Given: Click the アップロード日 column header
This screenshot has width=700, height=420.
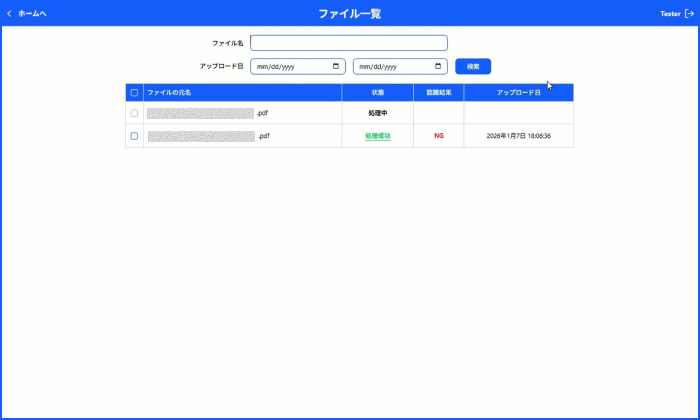Looking at the screenshot, I should tap(518, 92).
